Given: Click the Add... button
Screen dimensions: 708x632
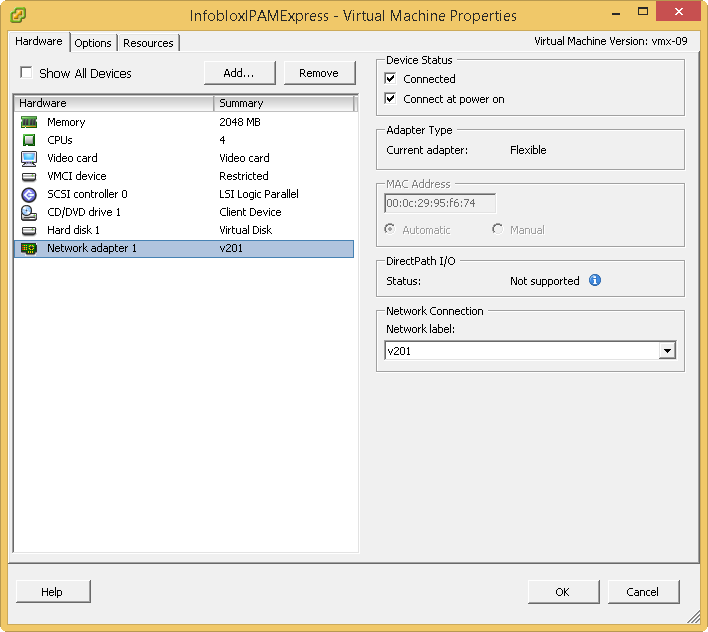Looking at the screenshot, I should tap(239, 73).
